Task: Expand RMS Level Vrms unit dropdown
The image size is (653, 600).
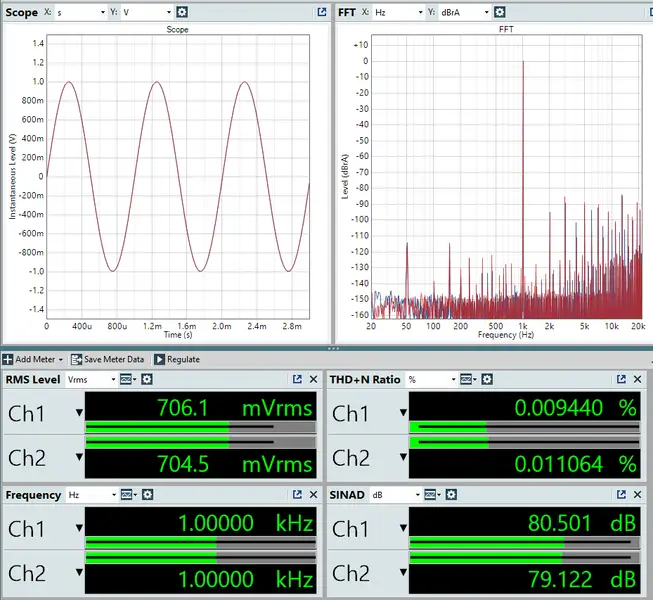Action: pos(89,380)
